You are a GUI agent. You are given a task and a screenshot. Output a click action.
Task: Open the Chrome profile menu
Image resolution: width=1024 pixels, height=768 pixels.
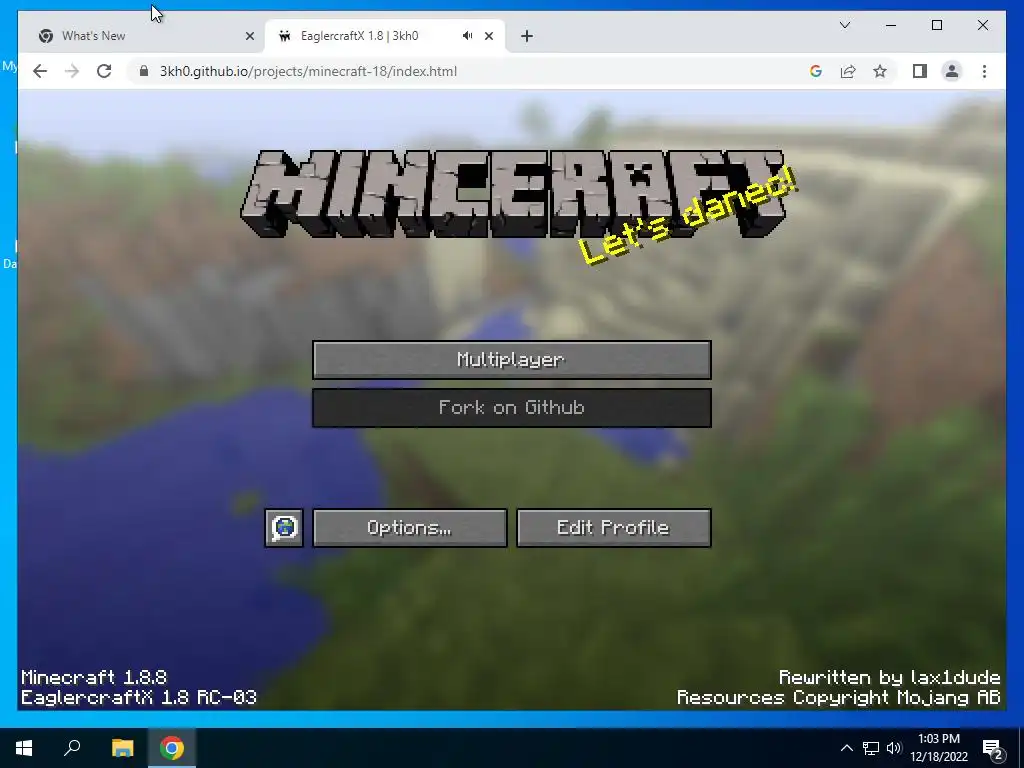[x=952, y=71]
